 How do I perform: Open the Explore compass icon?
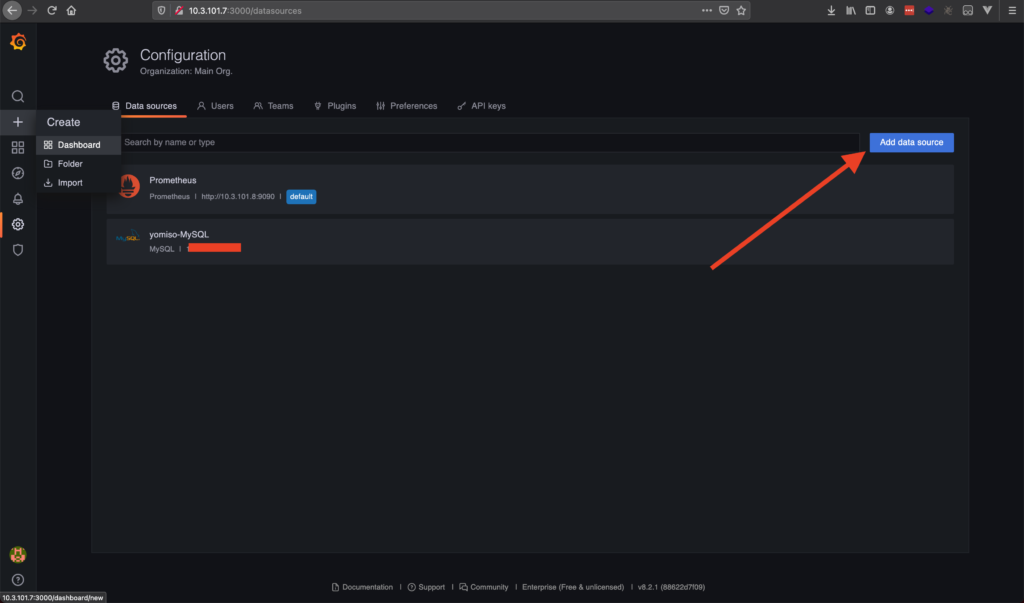[18, 173]
